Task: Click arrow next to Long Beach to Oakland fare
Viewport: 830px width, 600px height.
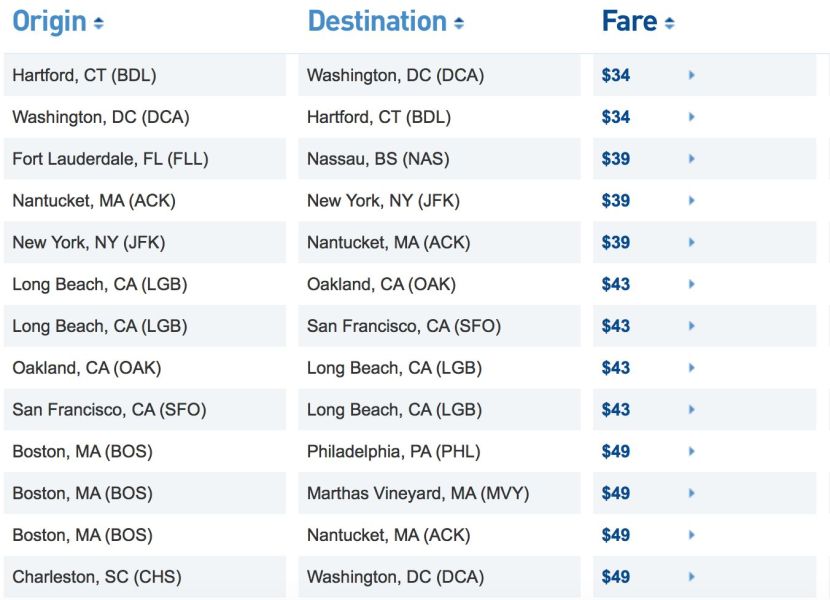Action: click(691, 284)
